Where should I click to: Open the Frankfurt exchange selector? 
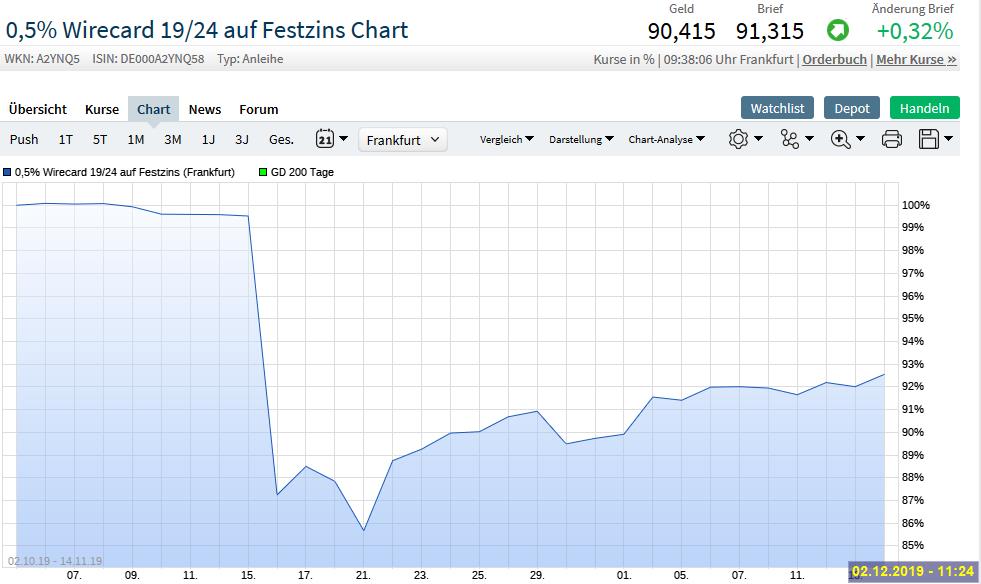coord(402,139)
